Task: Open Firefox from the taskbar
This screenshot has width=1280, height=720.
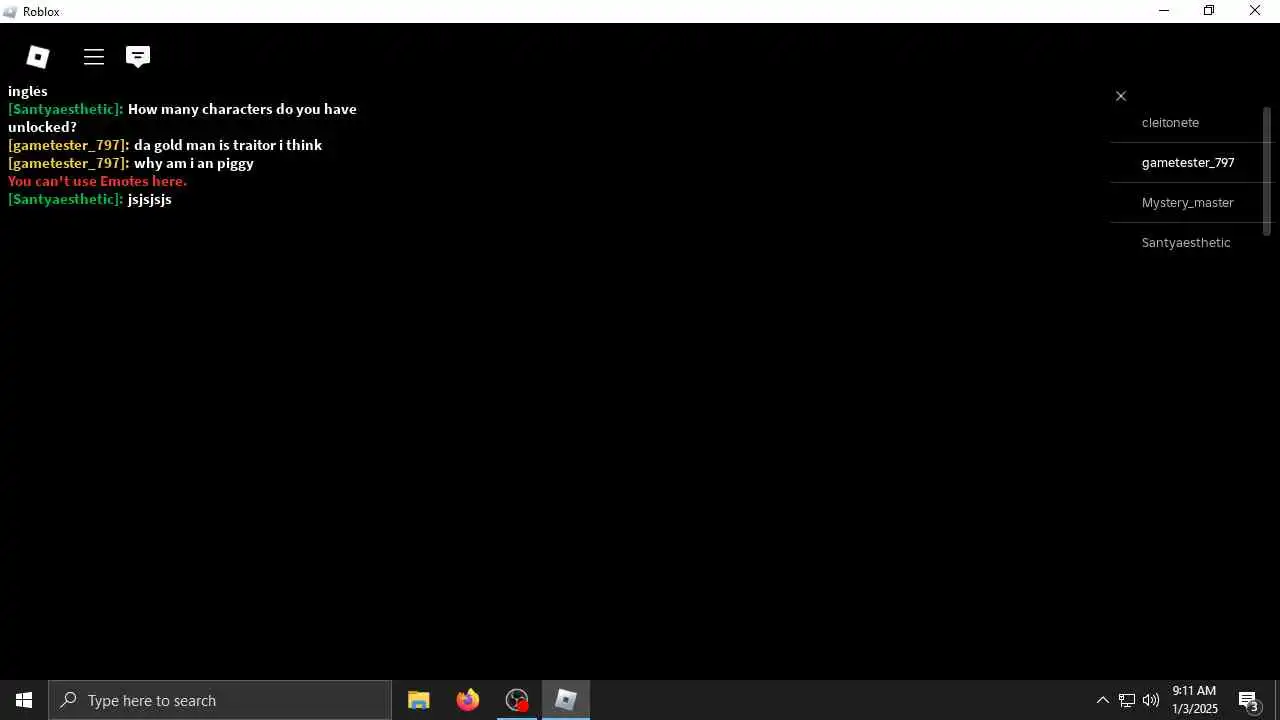Action: click(468, 700)
